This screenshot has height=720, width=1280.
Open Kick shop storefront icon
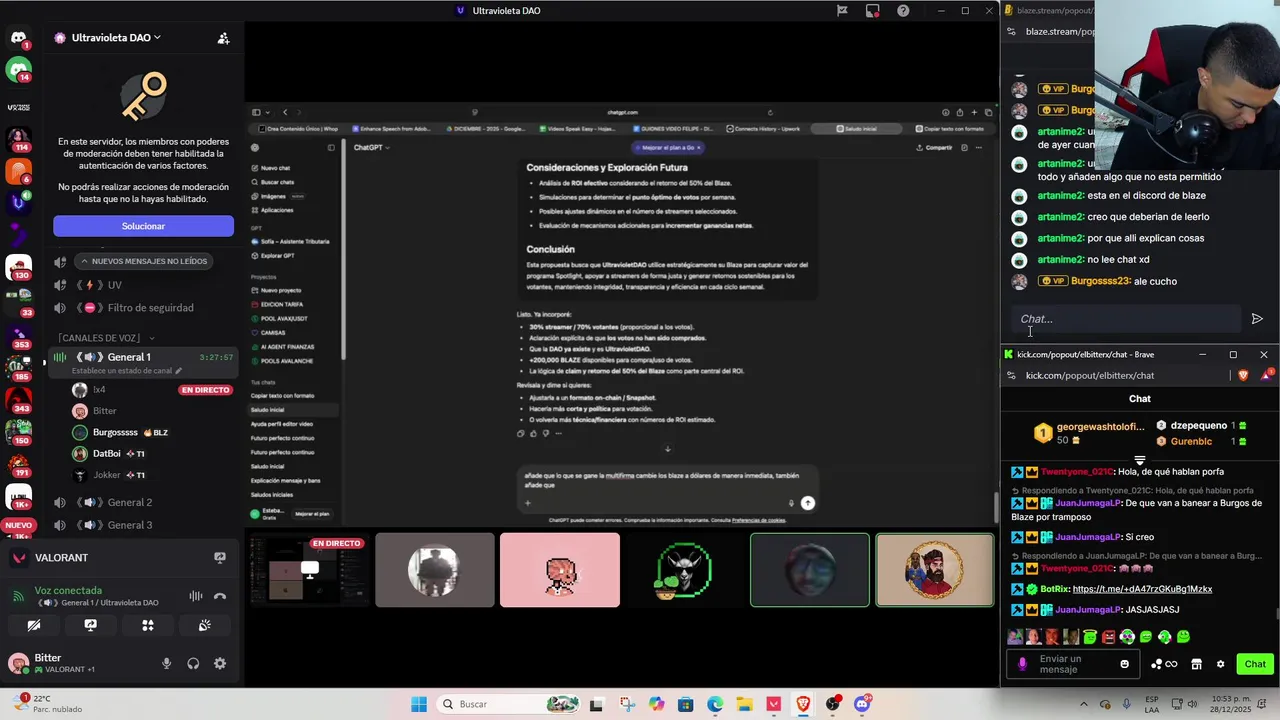[1196, 664]
